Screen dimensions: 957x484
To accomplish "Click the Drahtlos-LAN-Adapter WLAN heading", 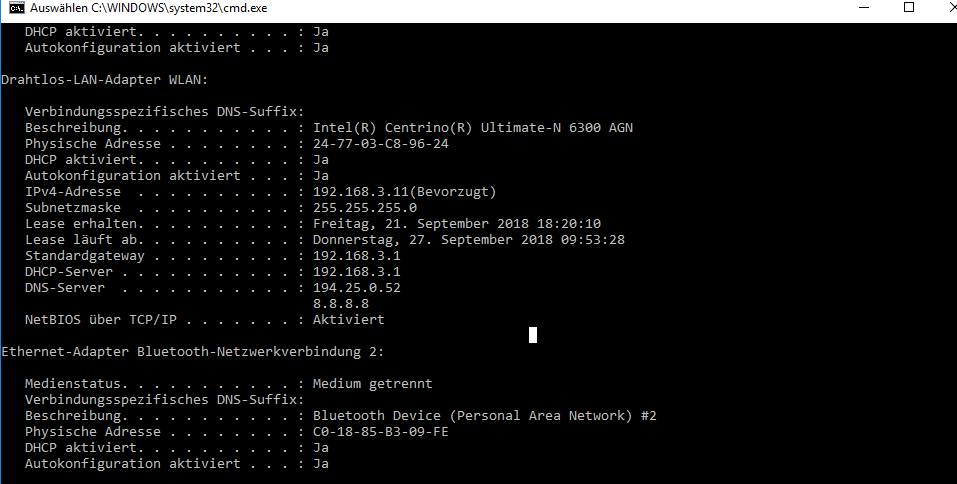I will coord(105,80).
